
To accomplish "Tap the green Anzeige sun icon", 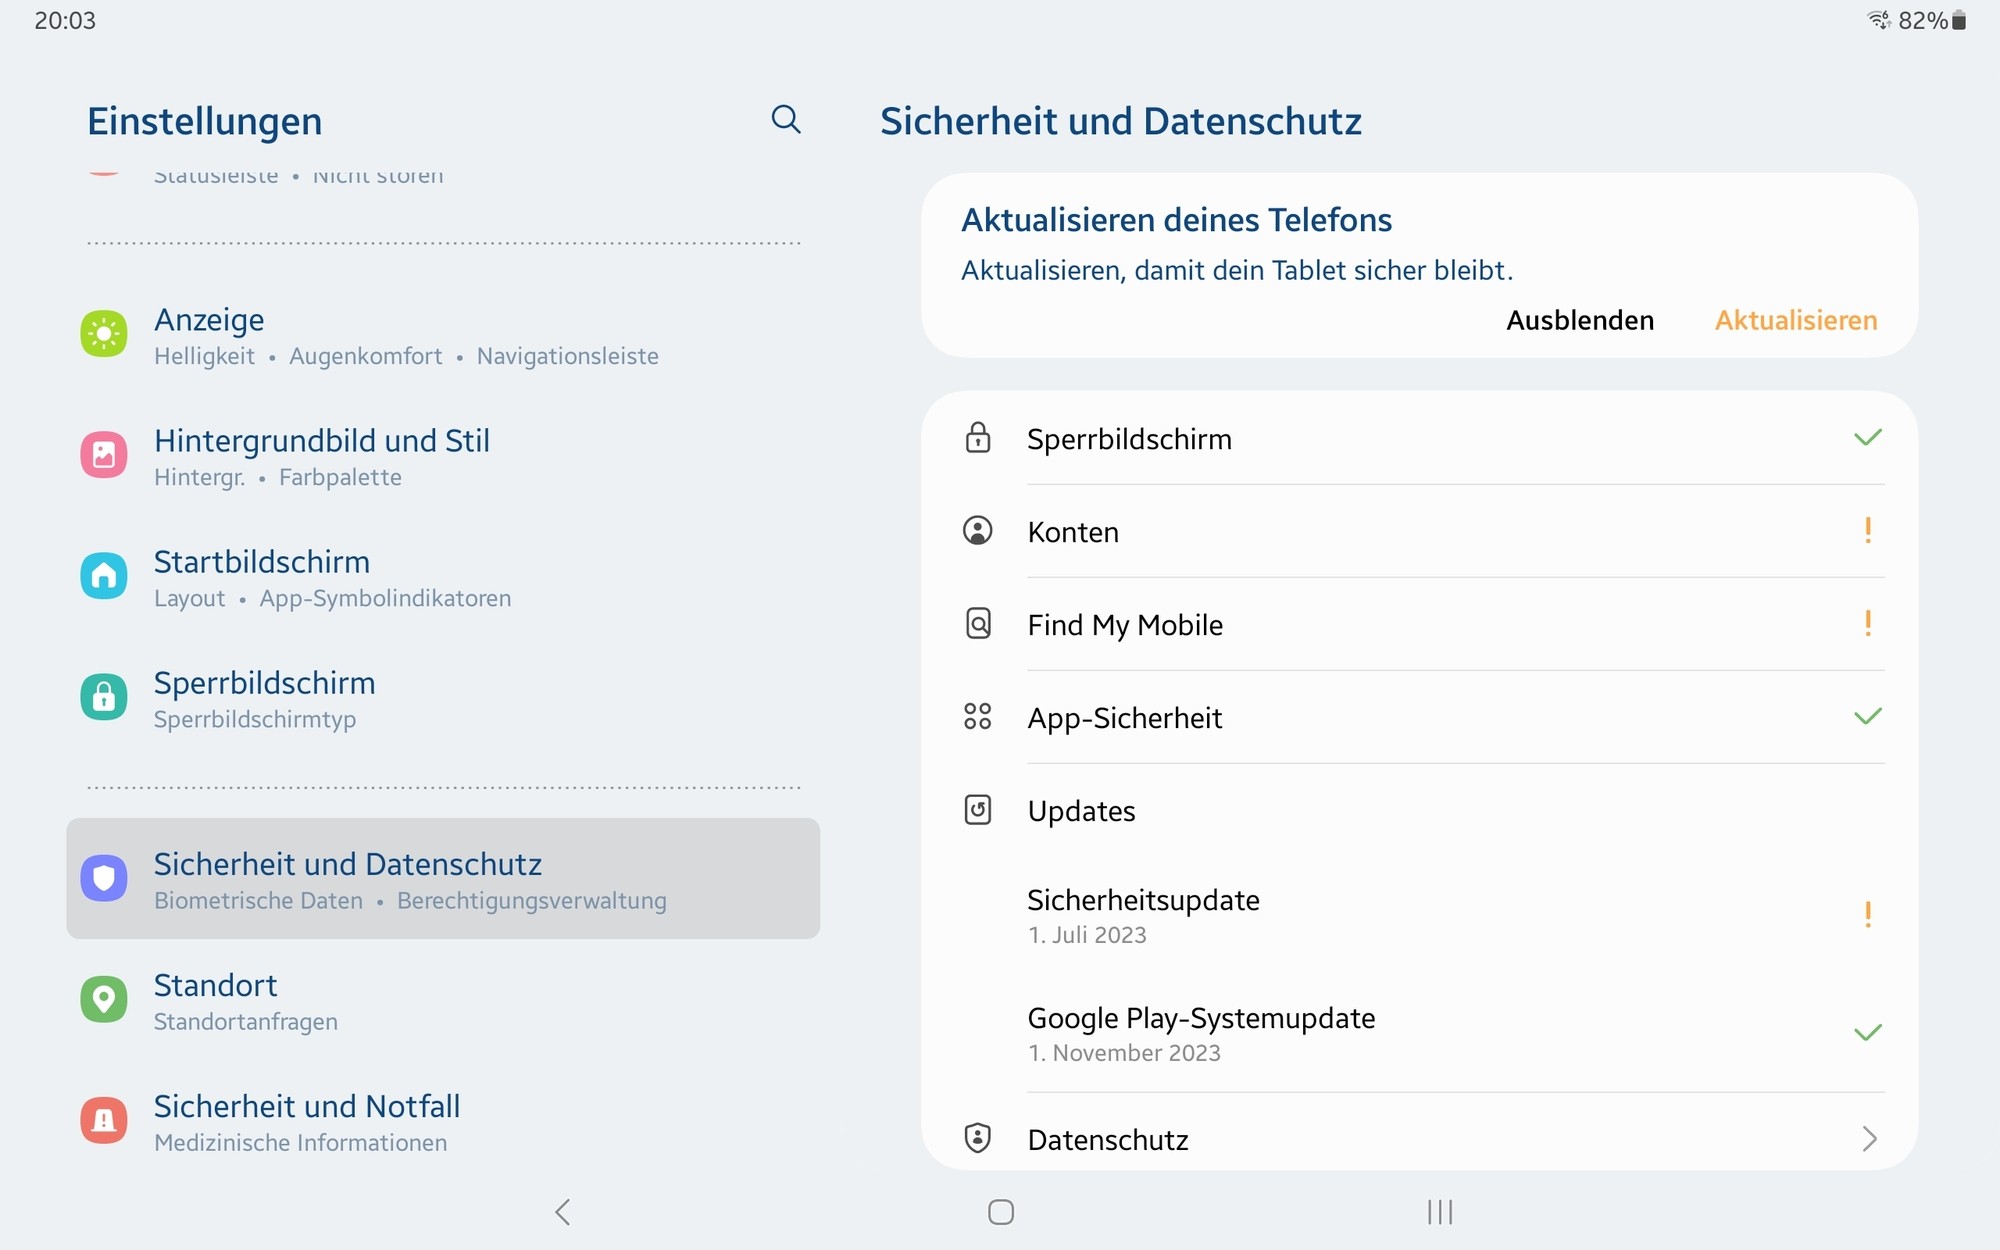I will click(x=104, y=335).
